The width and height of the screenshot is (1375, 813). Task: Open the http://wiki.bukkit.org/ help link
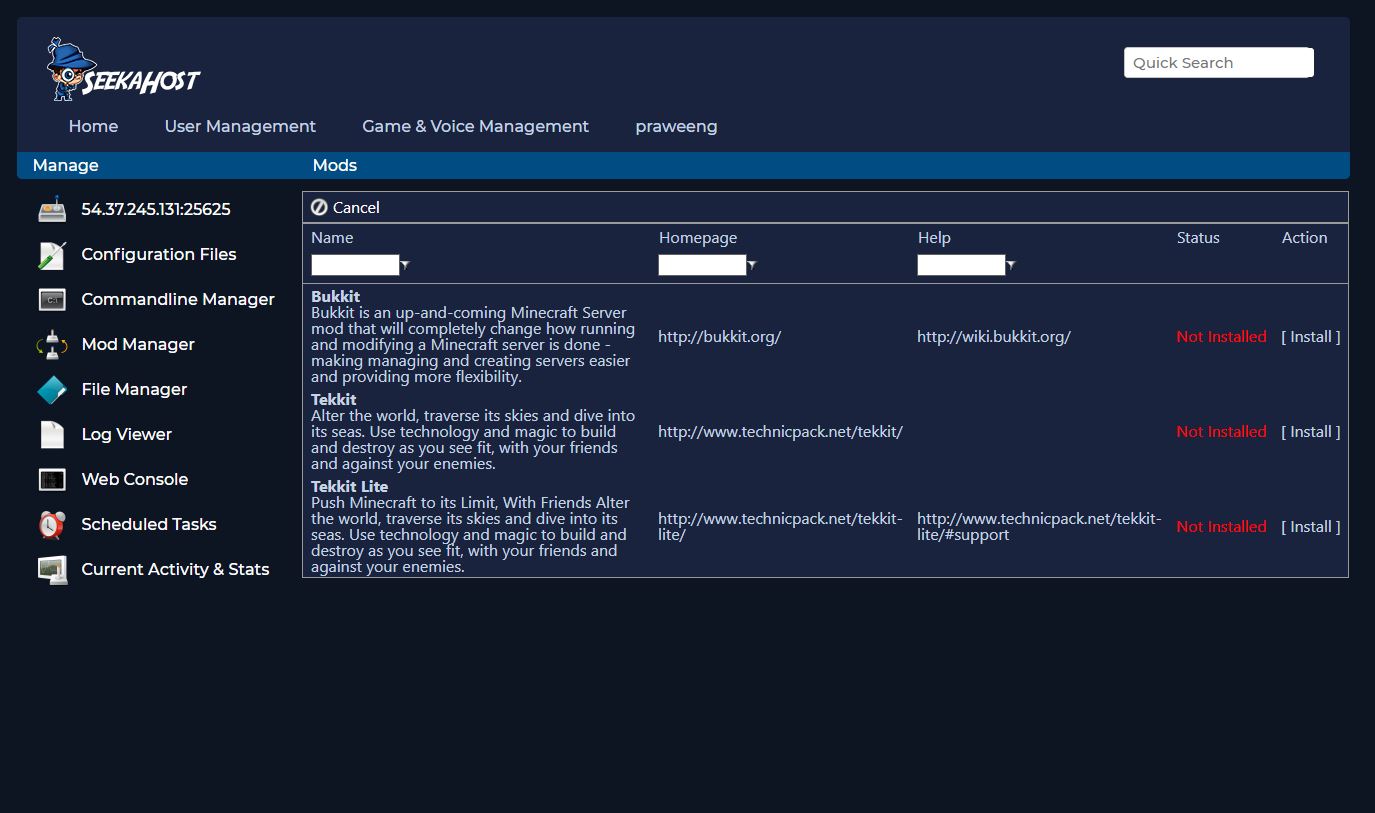pos(993,337)
